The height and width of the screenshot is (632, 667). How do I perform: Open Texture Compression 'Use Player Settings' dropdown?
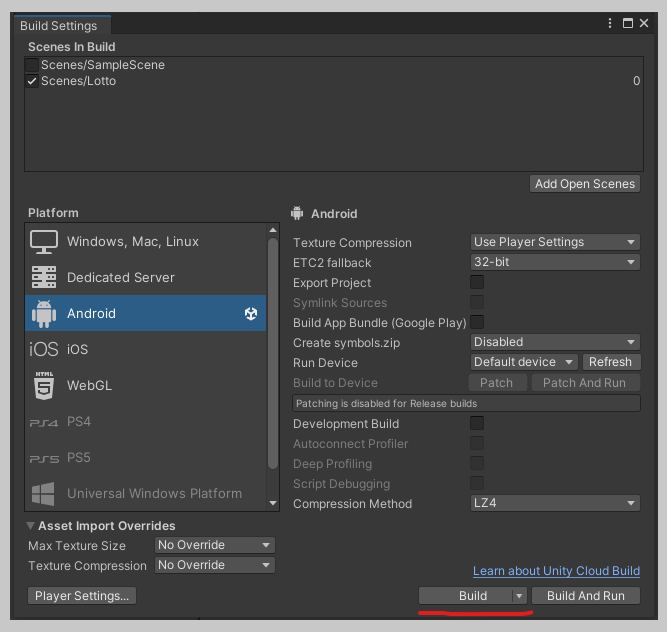tap(555, 242)
